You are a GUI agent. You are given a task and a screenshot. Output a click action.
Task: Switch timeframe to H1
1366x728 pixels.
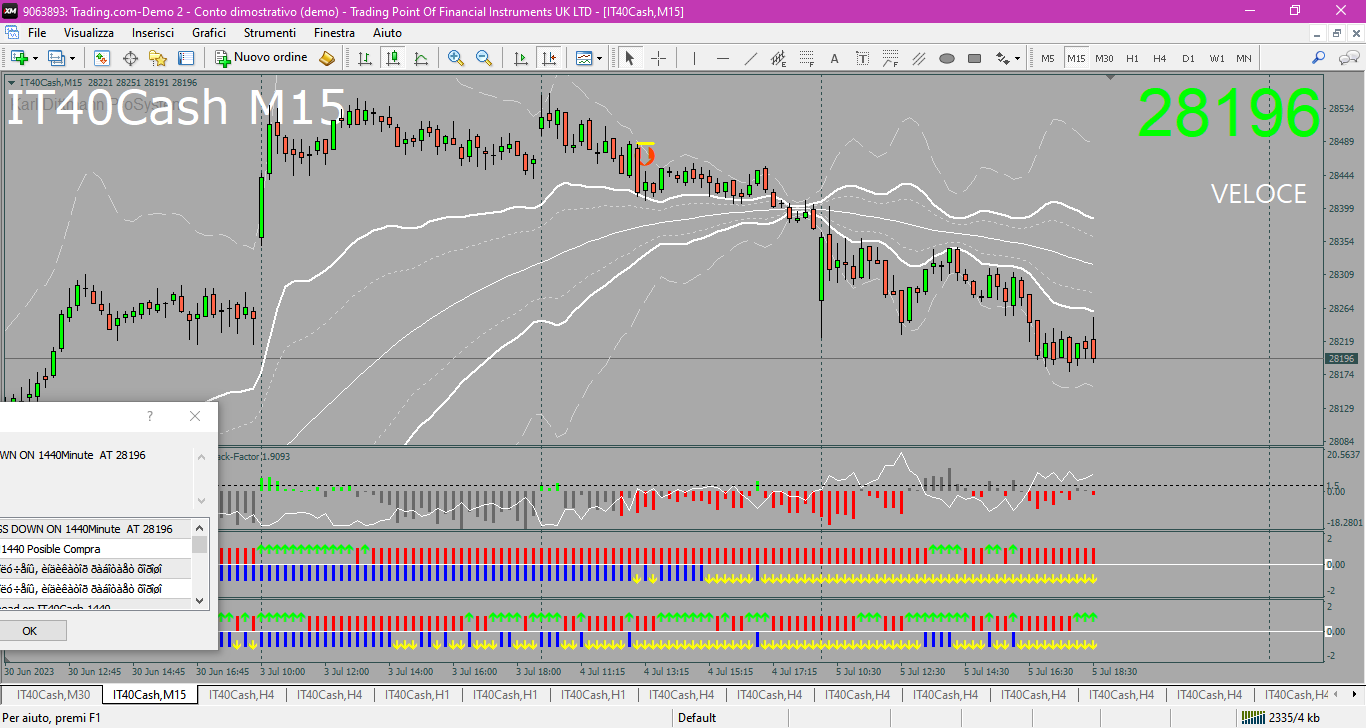[1132, 58]
